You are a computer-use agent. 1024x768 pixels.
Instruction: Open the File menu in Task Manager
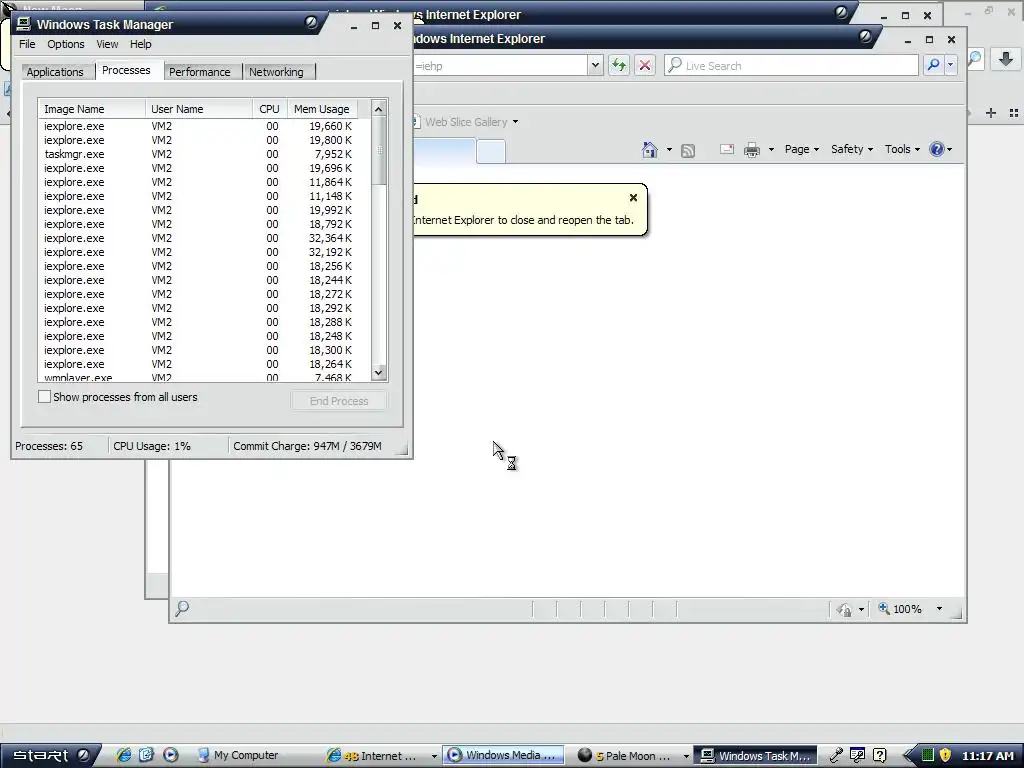(x=27, y=44)
